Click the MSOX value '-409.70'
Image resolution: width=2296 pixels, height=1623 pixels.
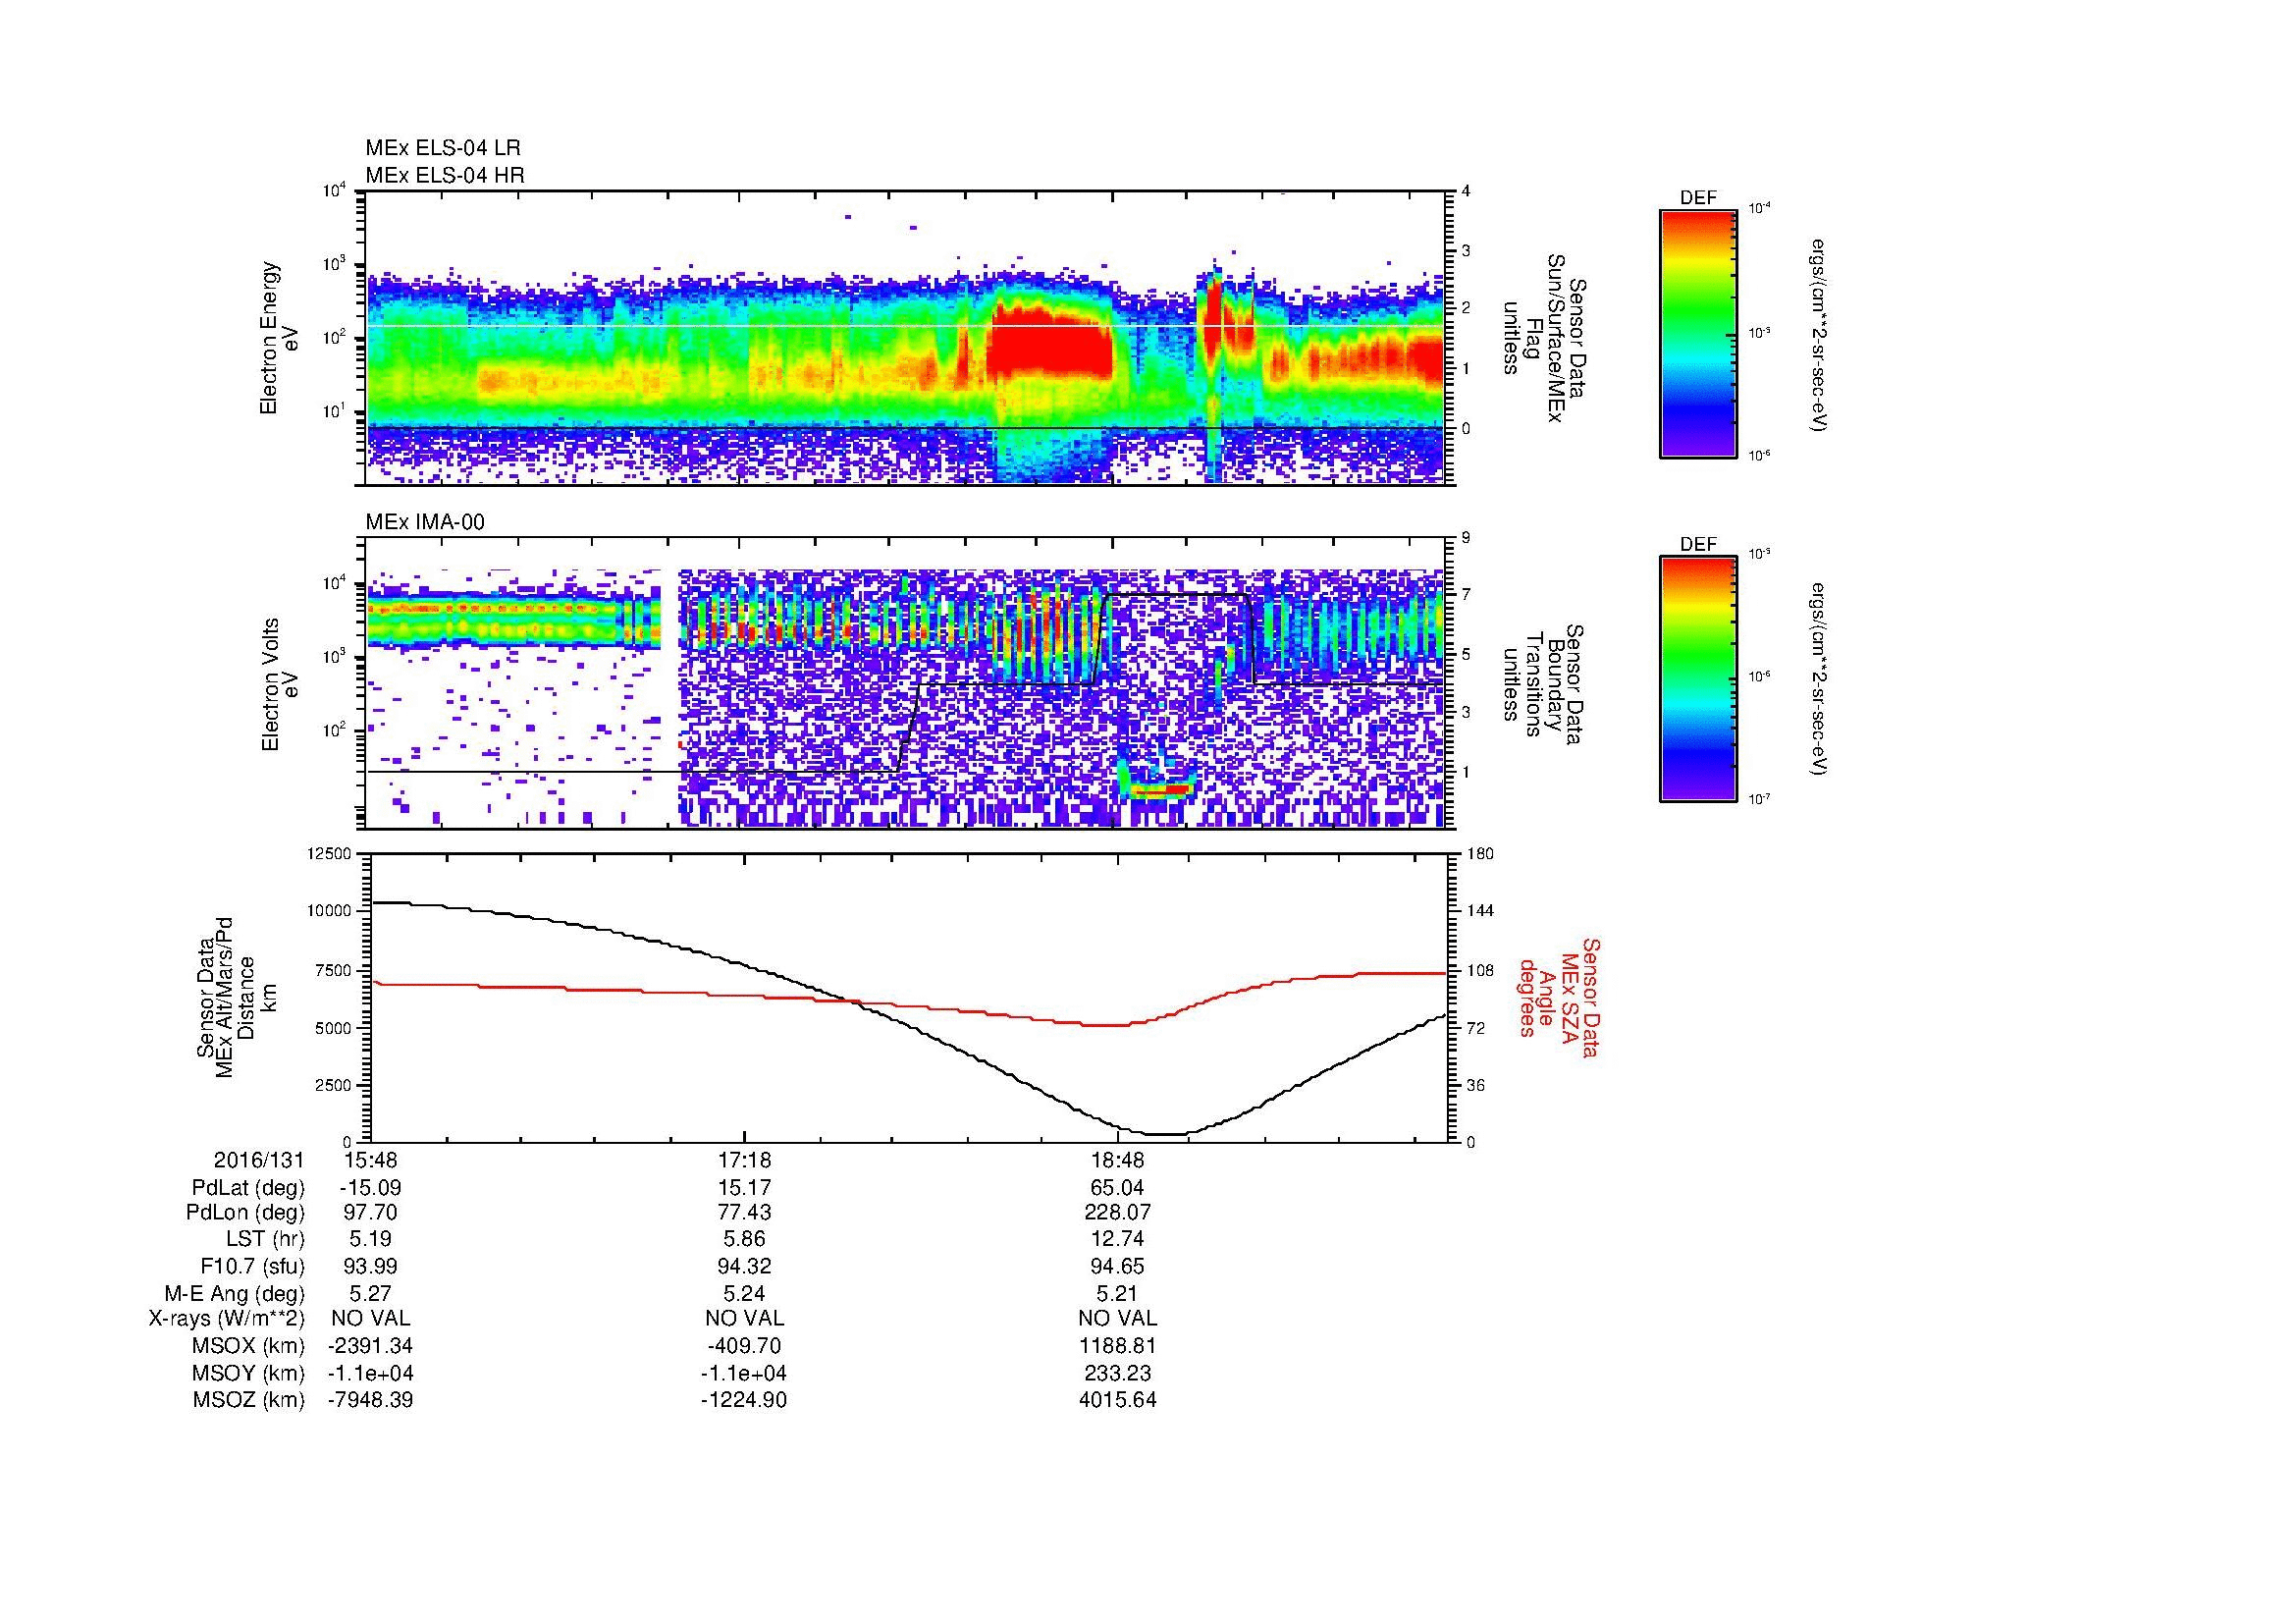744,1347
